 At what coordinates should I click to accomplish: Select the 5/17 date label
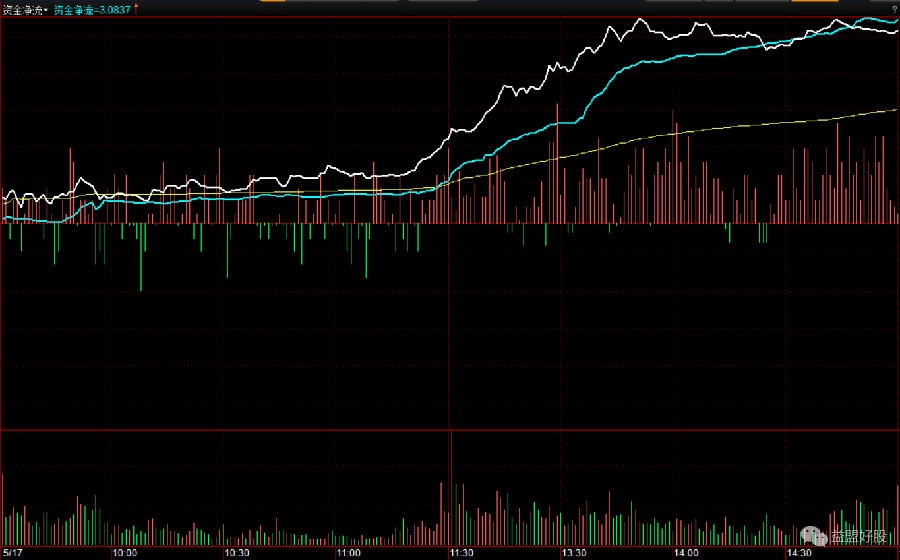12,553
